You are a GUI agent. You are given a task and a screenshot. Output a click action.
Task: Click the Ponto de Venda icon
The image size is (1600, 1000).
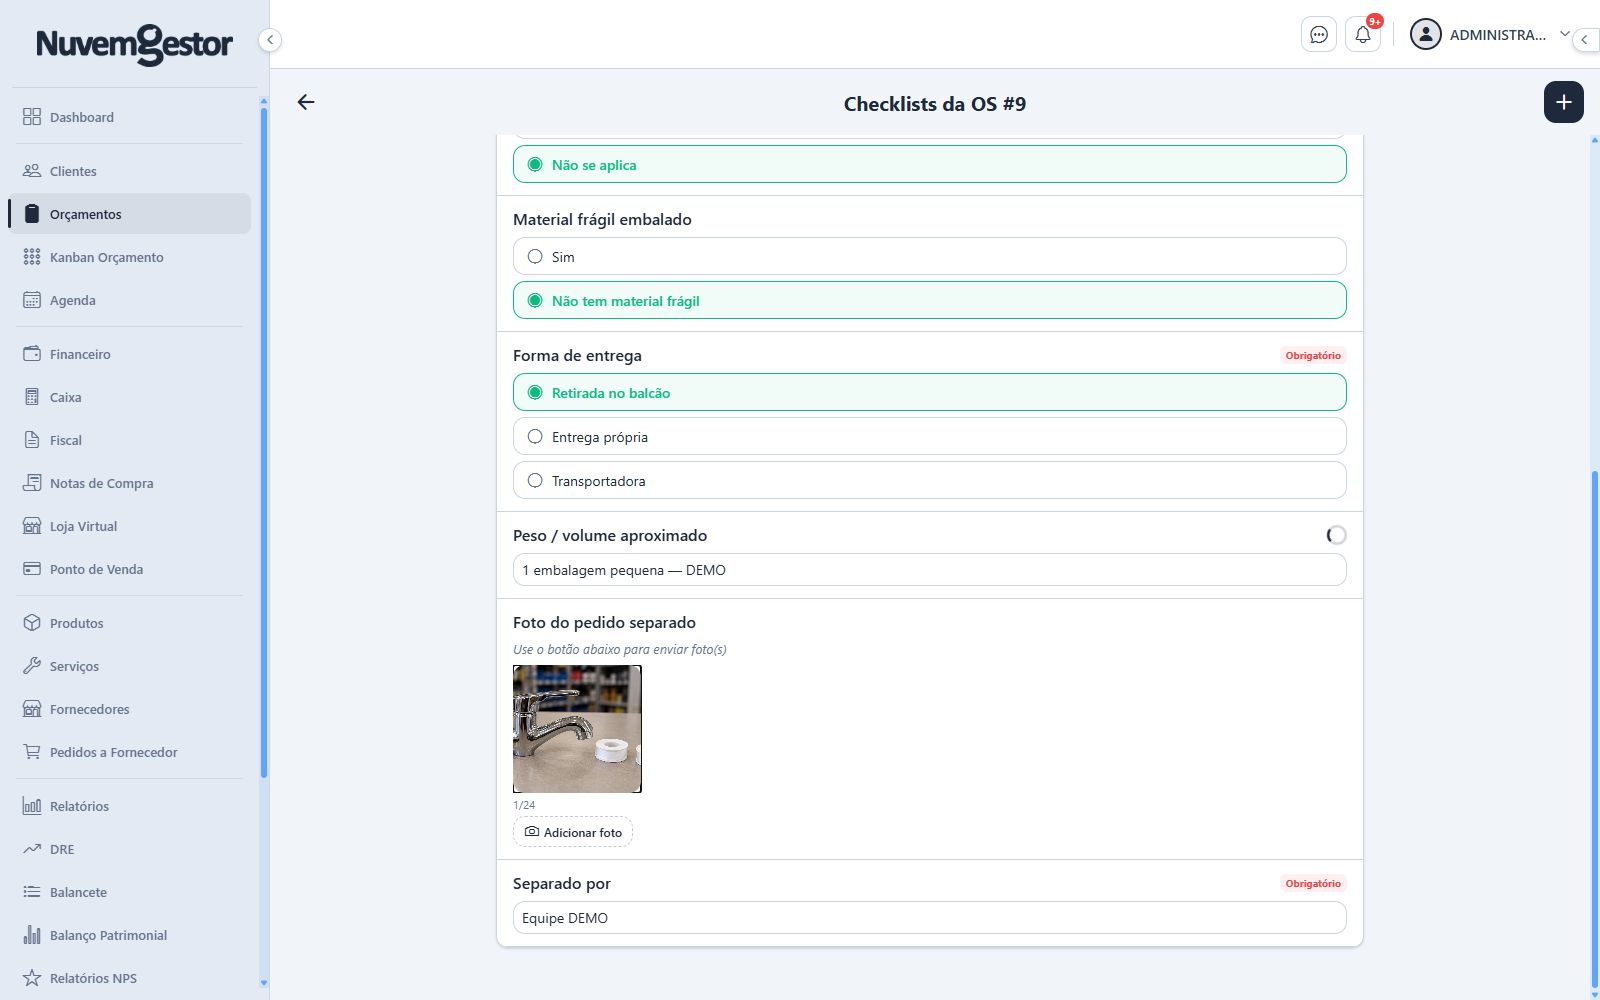click(x=32, y=569)
